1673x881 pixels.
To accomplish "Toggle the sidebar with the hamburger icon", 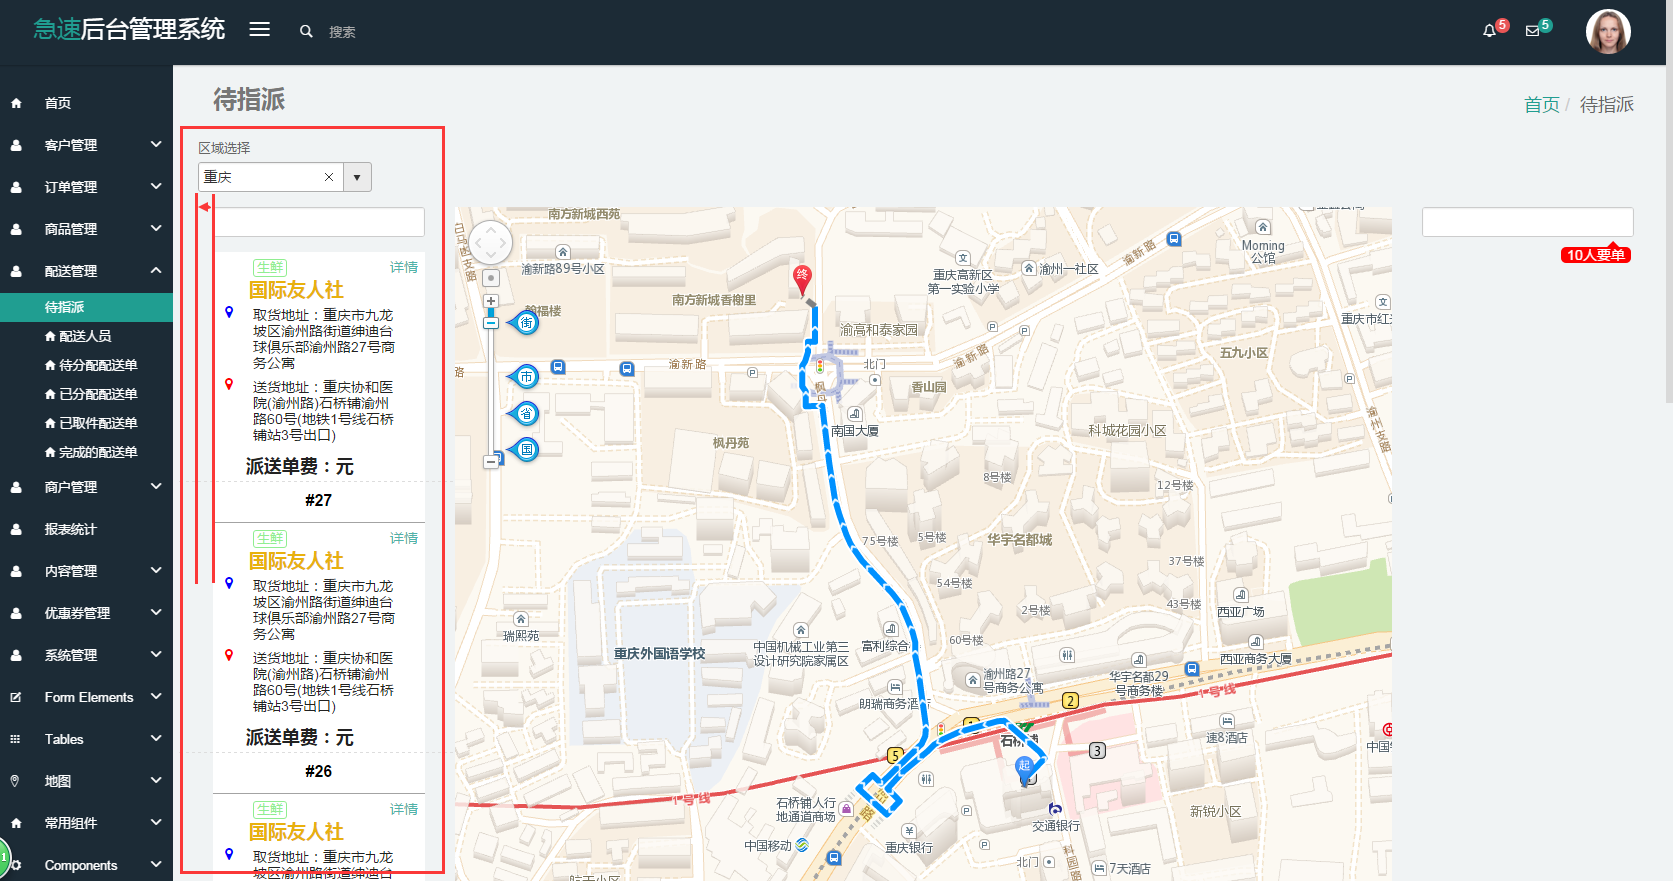I will [260, 30].
